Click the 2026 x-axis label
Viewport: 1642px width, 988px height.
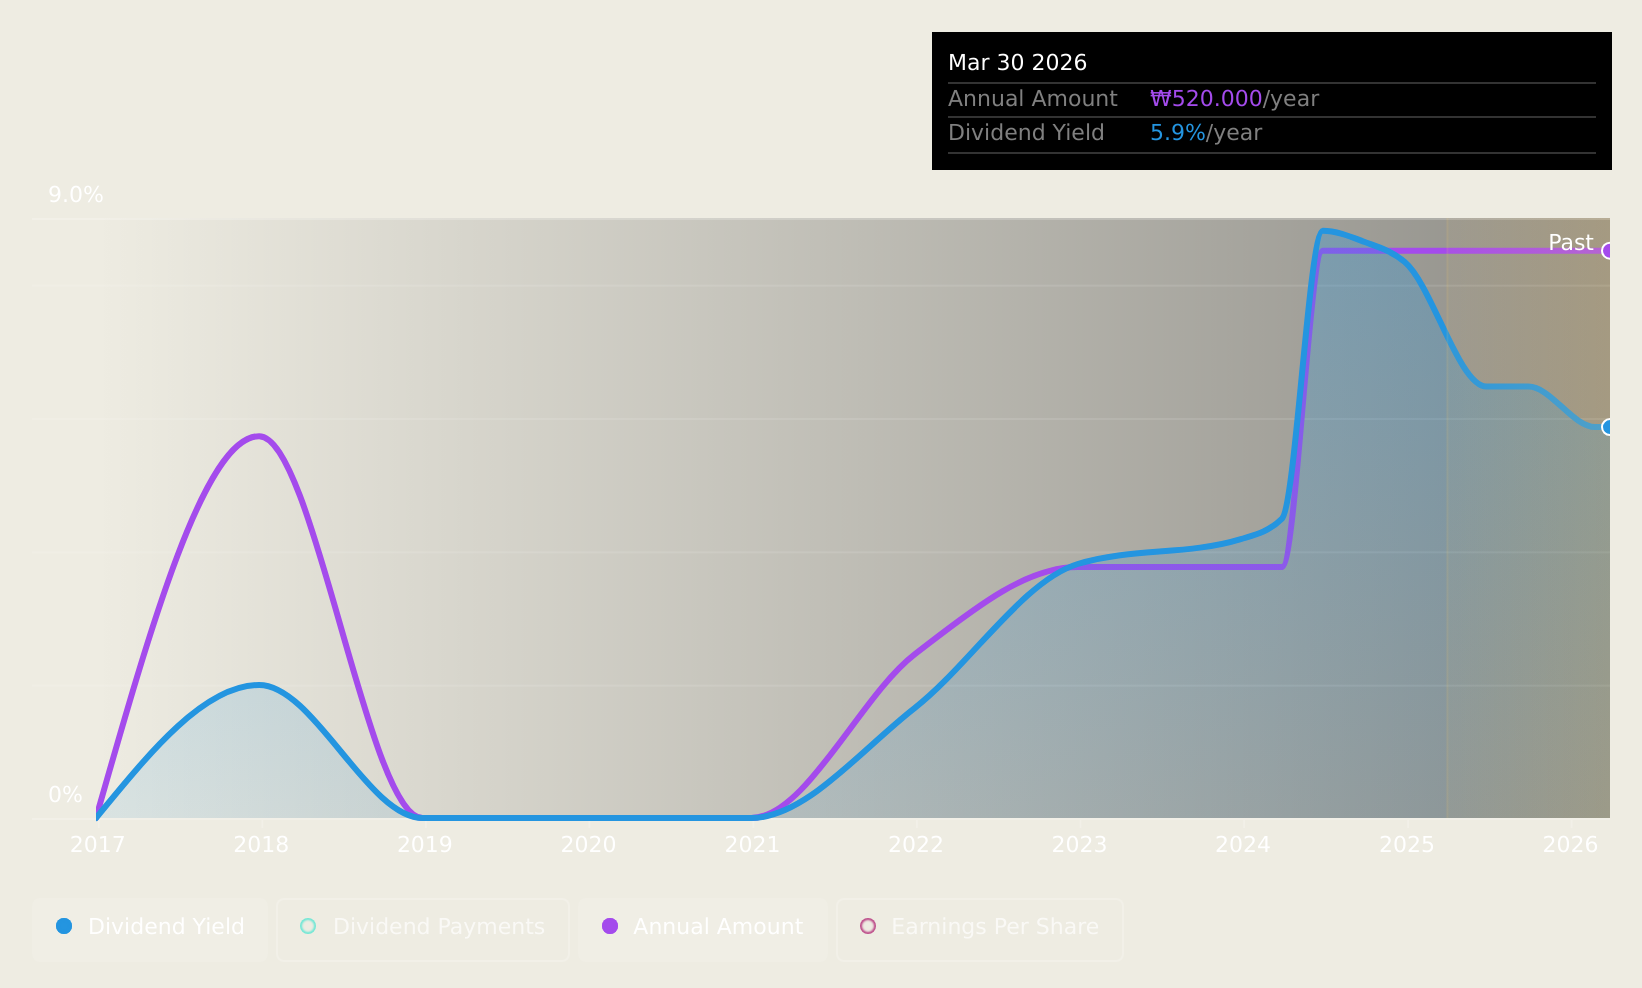[1571, 845]
